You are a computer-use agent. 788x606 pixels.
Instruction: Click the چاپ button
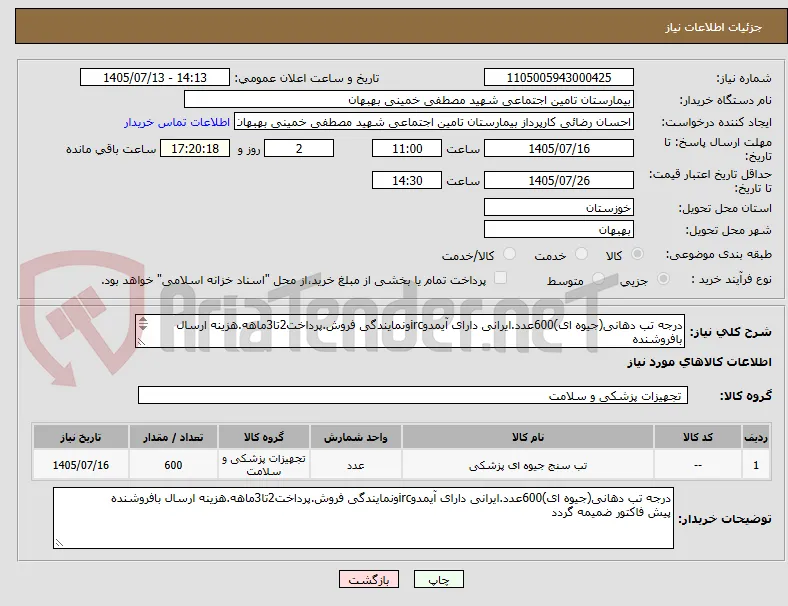tap(439, 579)
